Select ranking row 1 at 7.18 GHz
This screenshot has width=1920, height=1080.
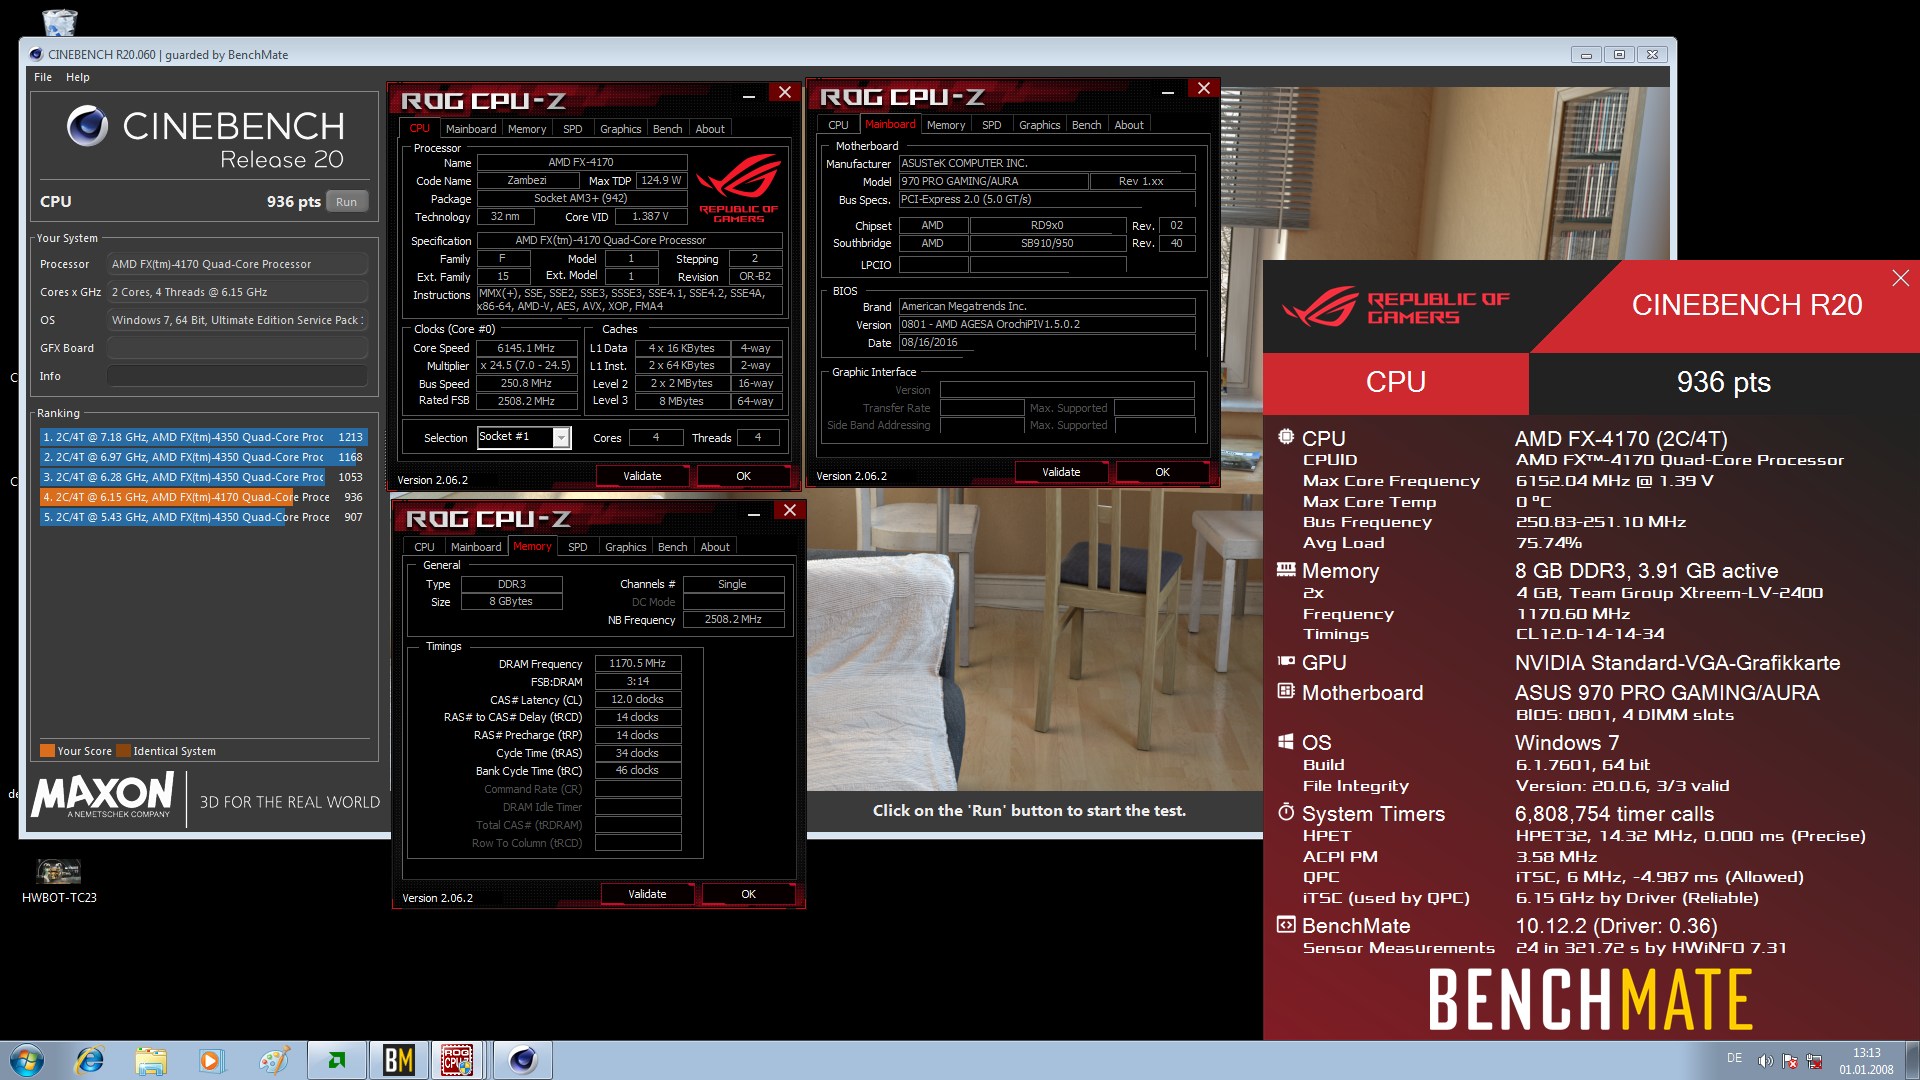[204, 437]
